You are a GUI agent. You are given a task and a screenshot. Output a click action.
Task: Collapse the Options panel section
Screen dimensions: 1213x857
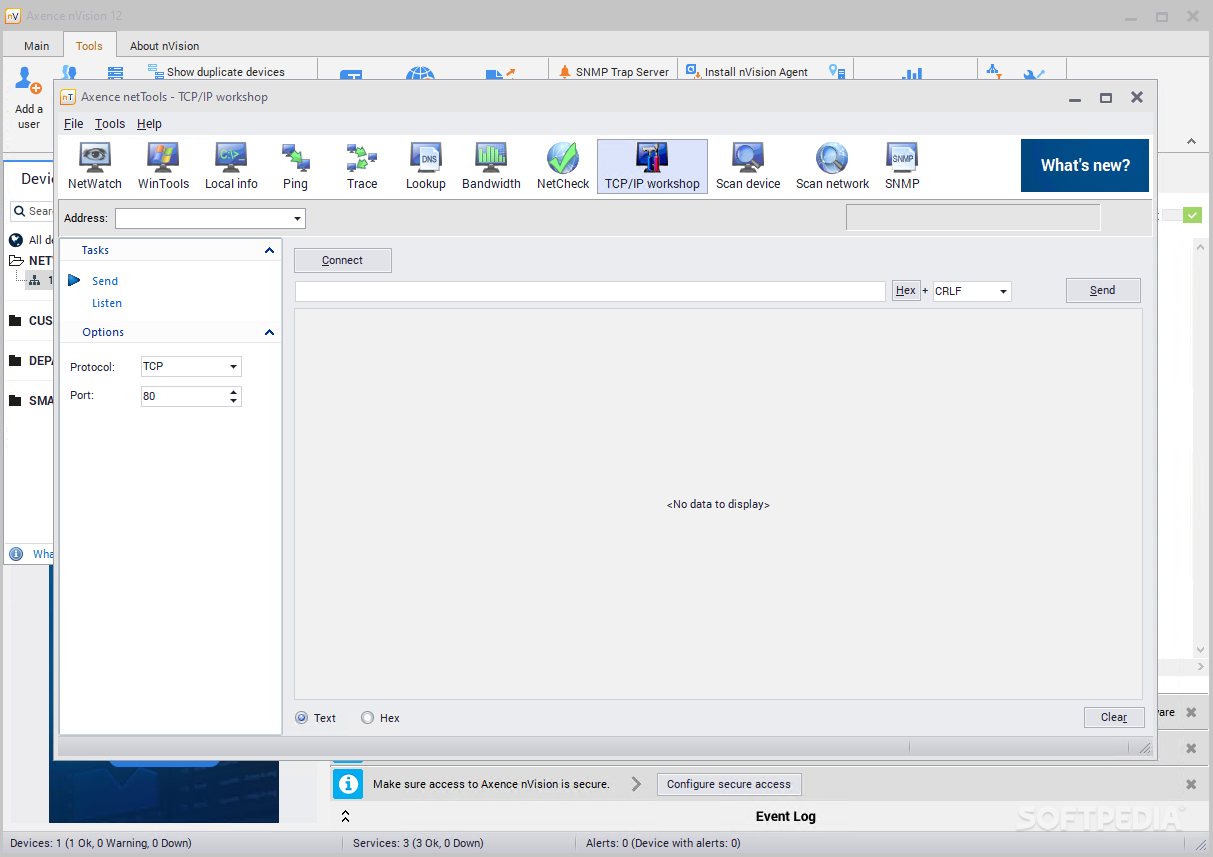[269, 332]
